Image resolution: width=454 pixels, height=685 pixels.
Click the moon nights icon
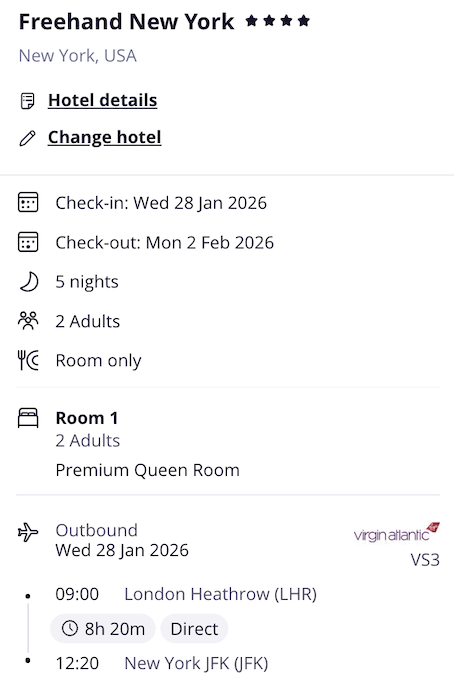tap(29, 282)
